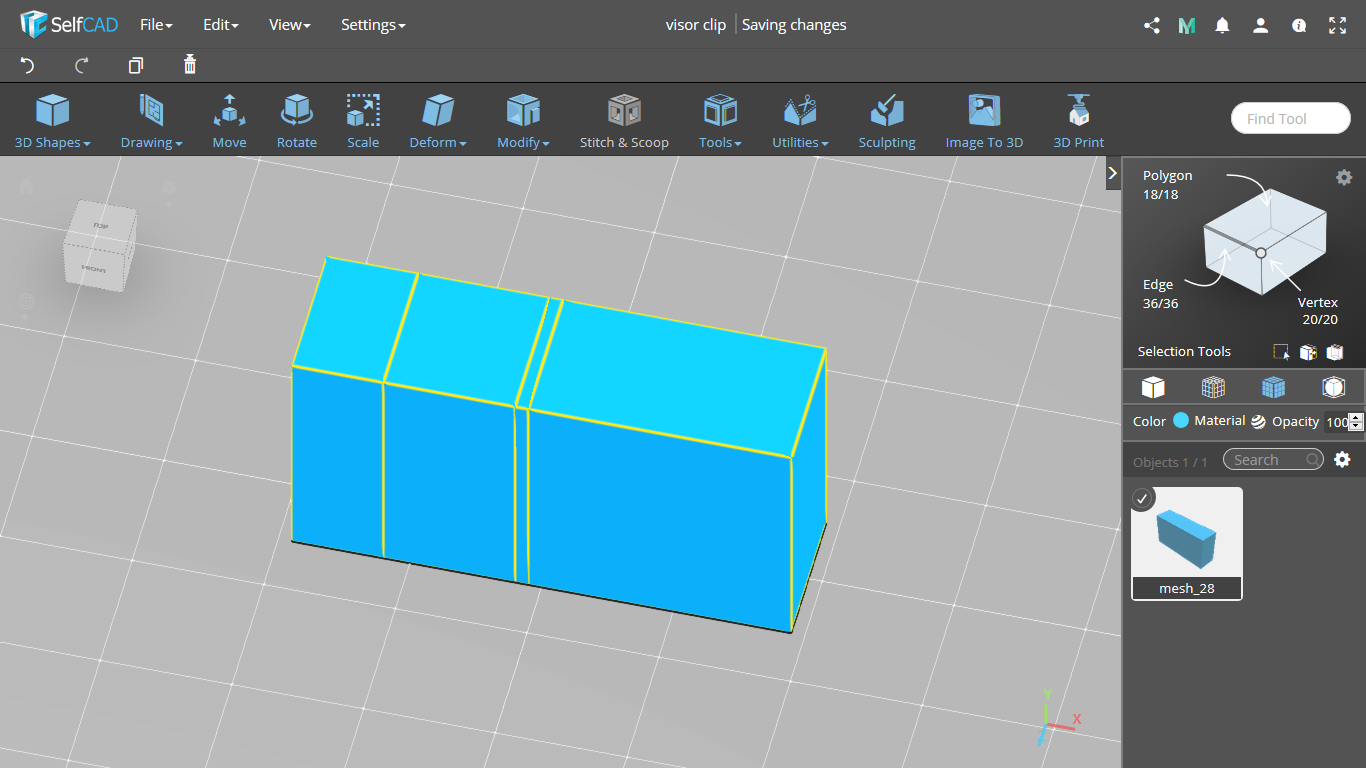
Task: Open the green M MyMiniFactory icon
Action: coord(1187,26)
